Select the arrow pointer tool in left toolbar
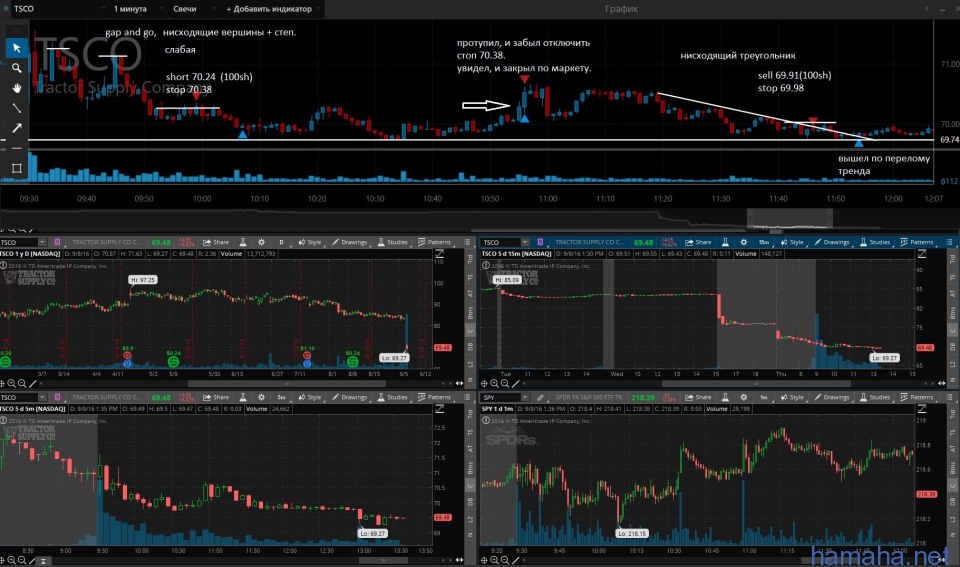Image resolution: width=960 pixels, height=567 pixels. point(17,48)
